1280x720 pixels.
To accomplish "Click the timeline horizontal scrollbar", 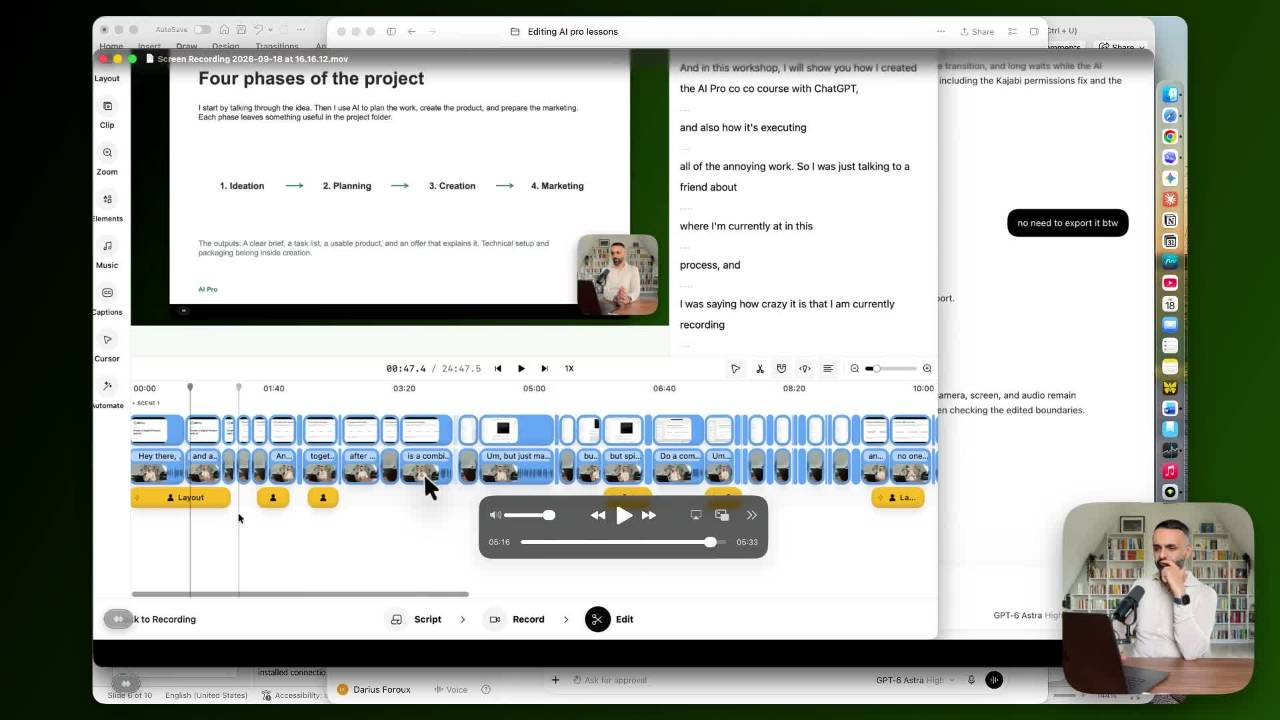I will tap(300, 594).
